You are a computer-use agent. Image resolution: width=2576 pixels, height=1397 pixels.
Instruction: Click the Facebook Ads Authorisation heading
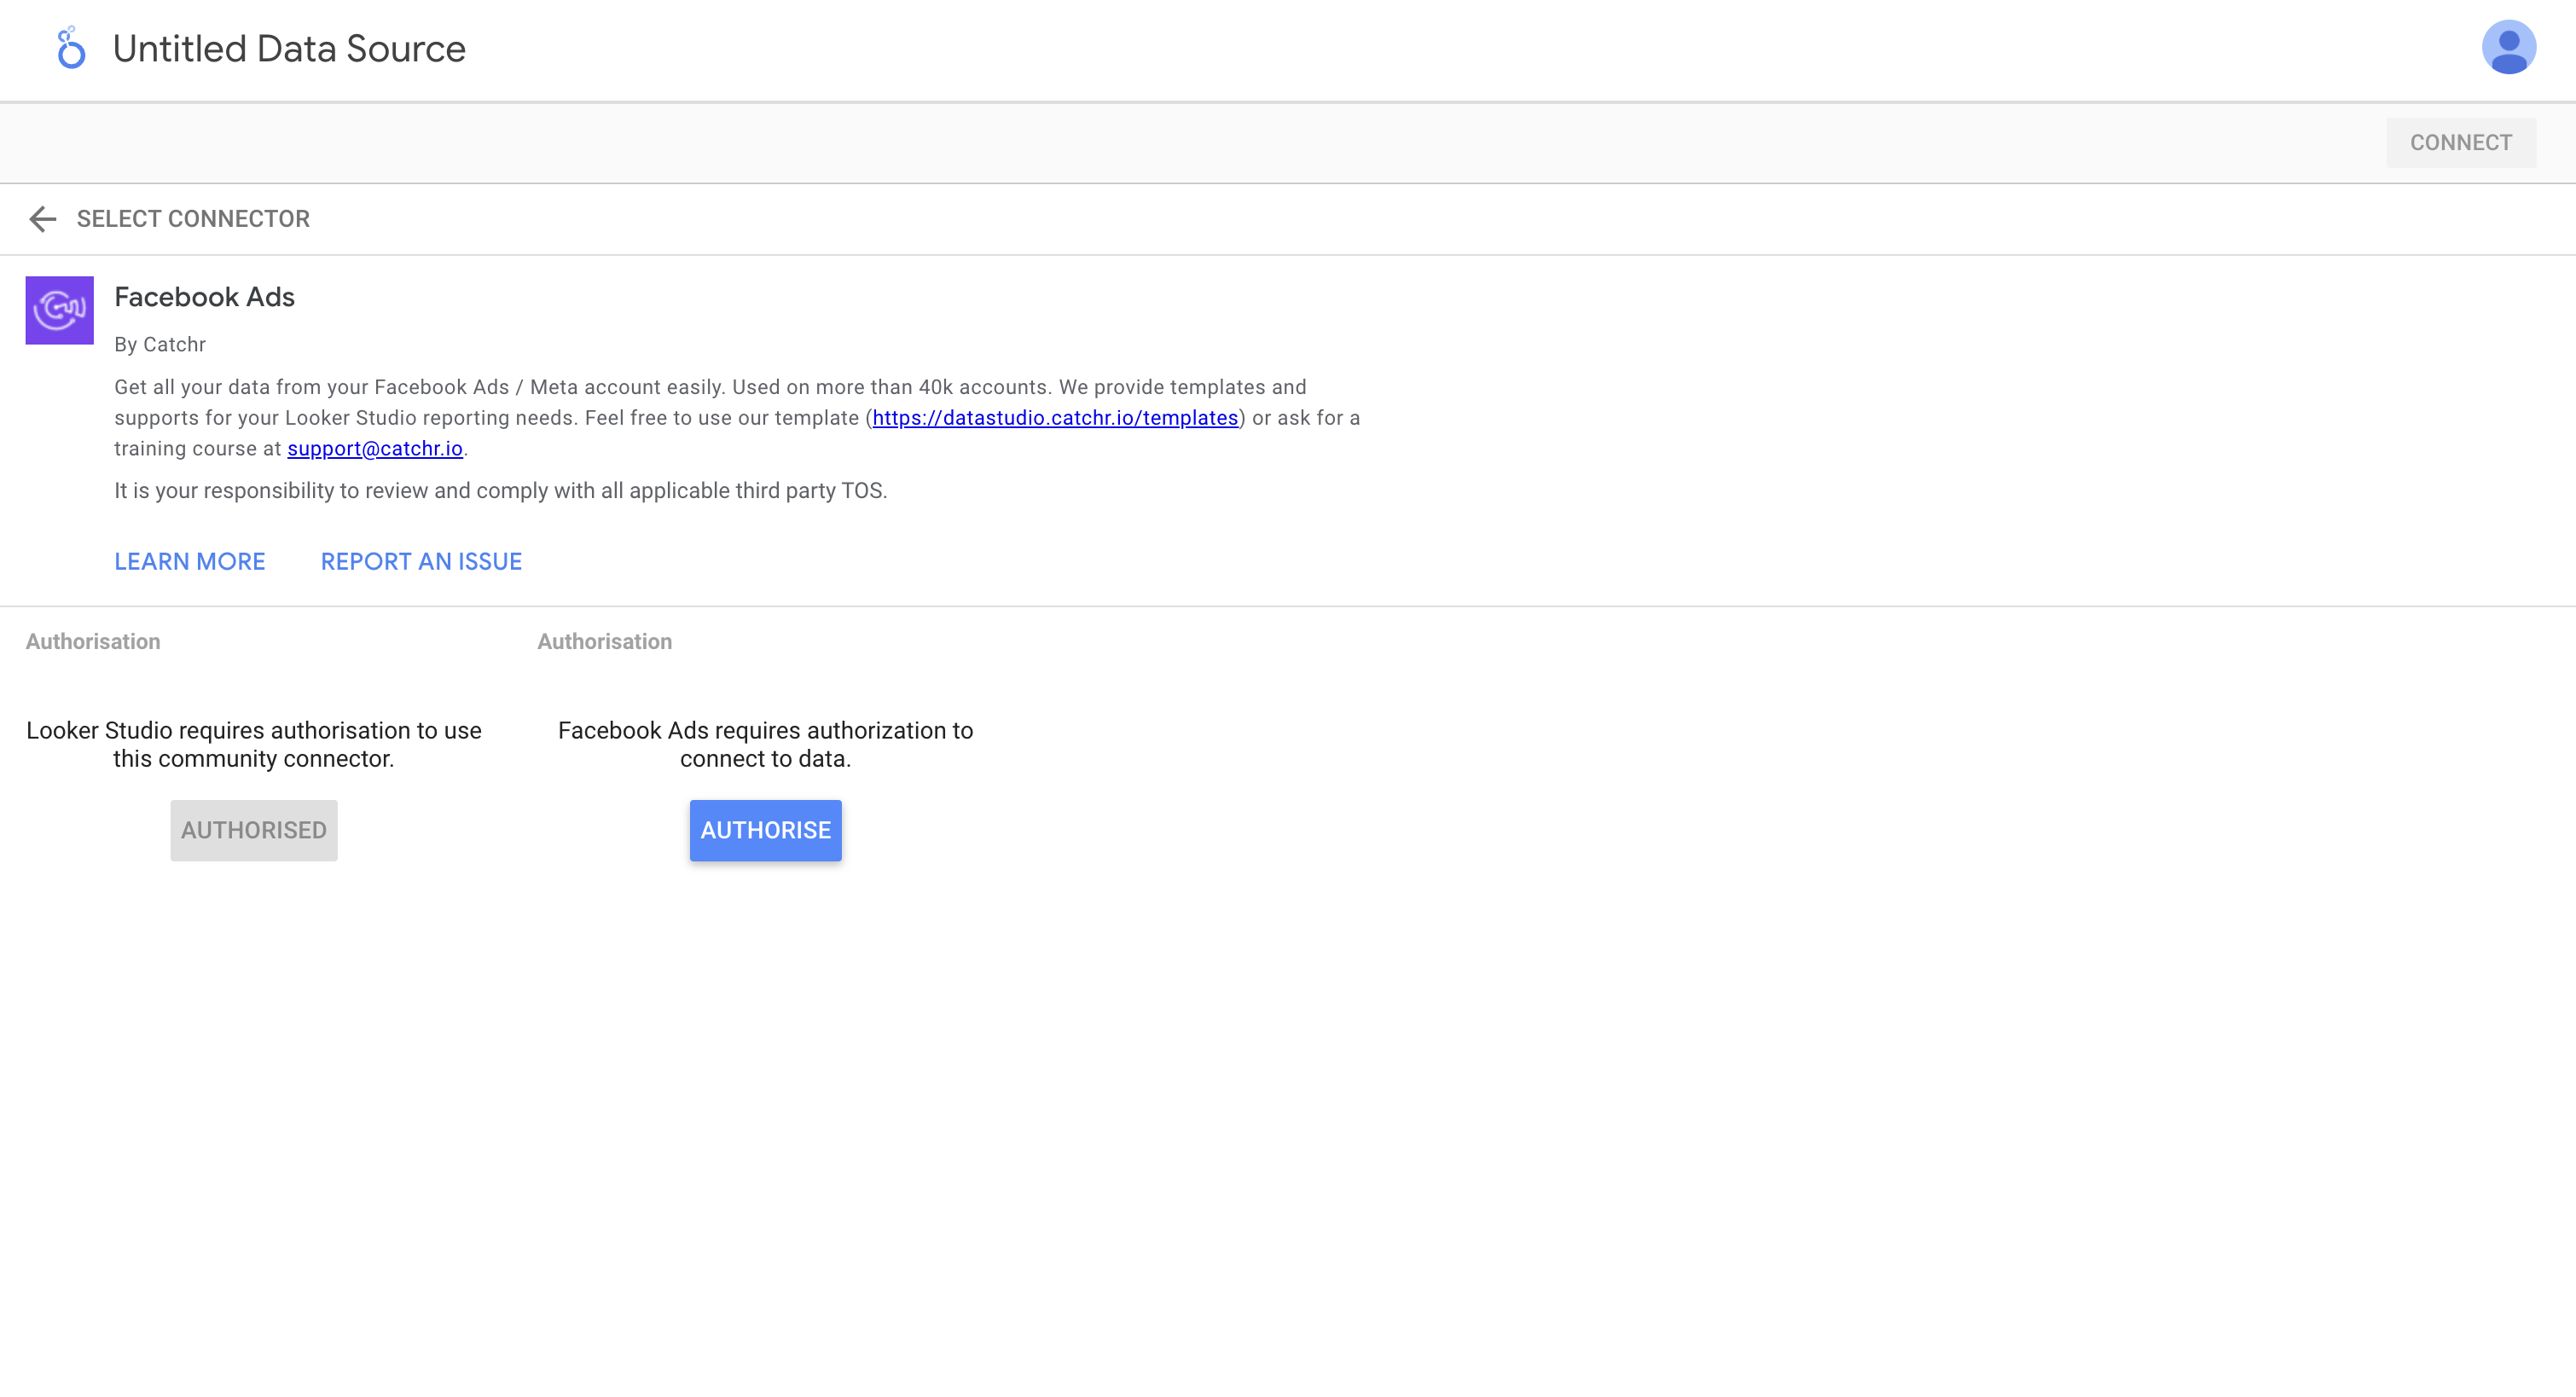604,642
